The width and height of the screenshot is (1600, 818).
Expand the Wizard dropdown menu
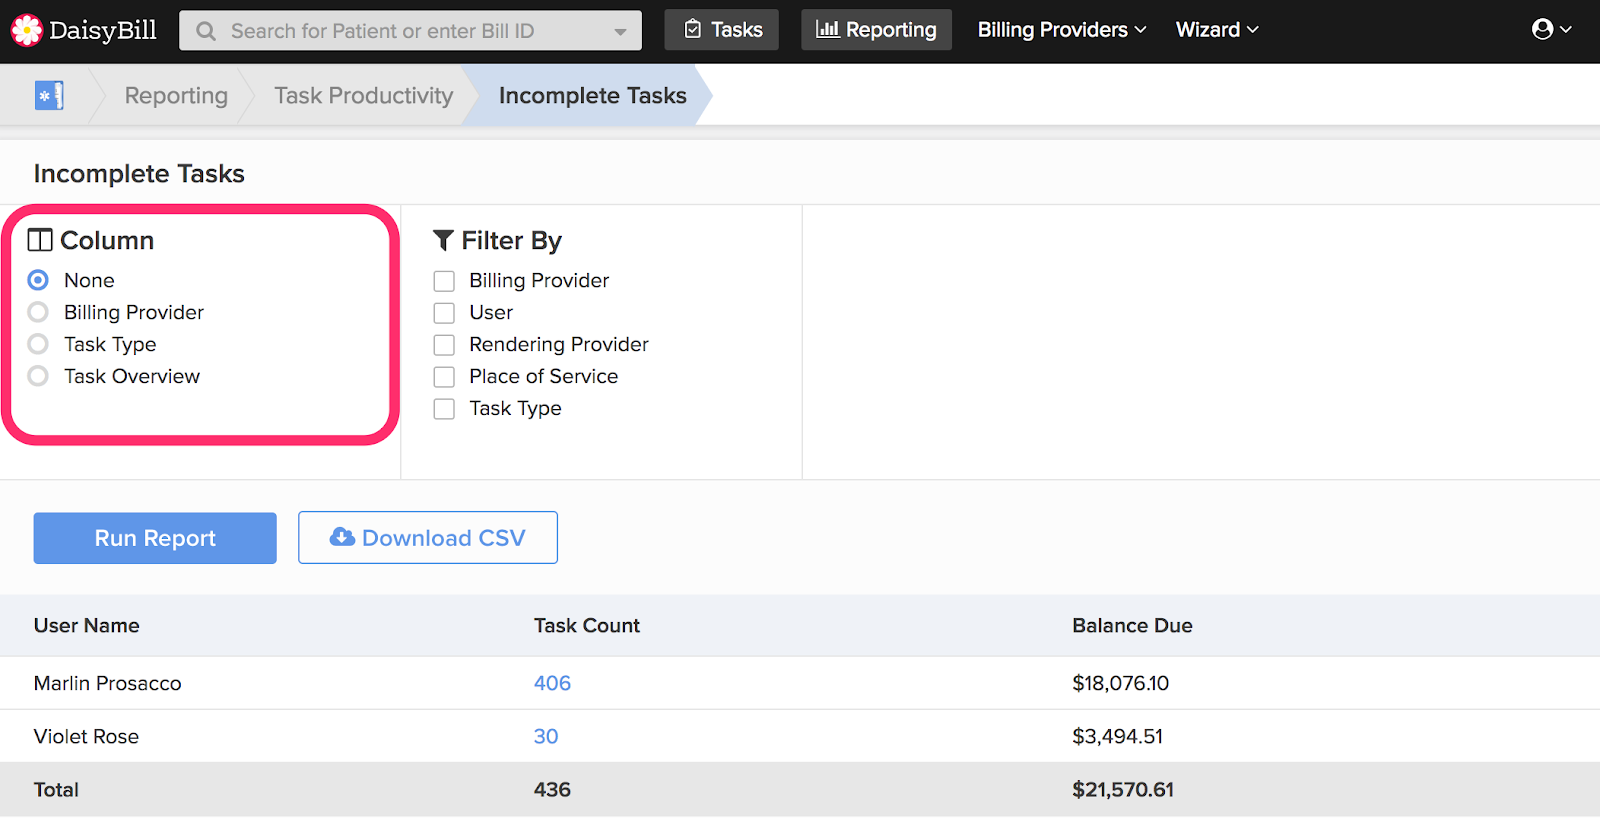1216,30
